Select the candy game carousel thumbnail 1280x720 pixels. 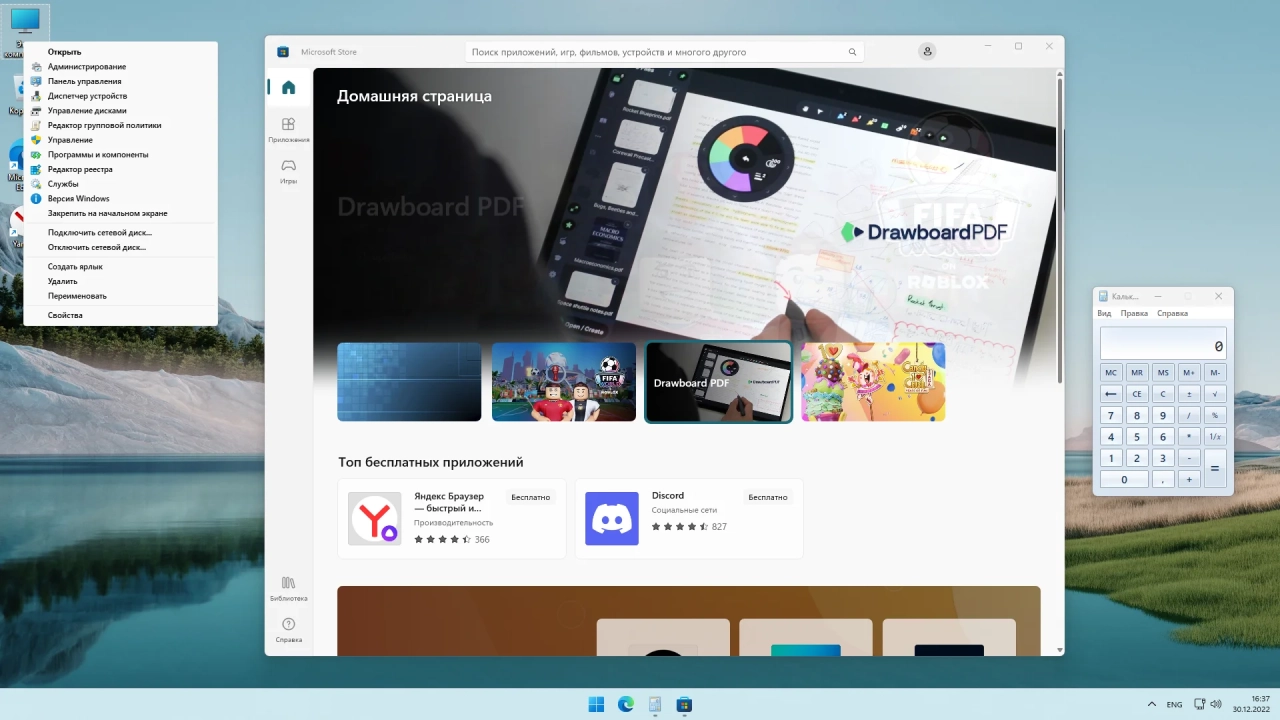[x=873, y=382]
